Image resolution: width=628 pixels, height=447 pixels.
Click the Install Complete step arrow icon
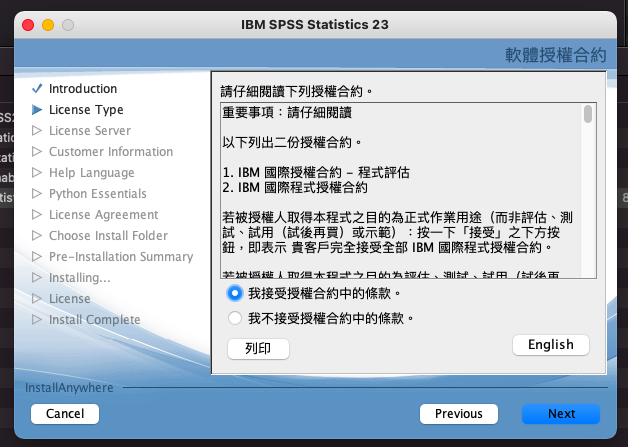click(x=37, y=319)
